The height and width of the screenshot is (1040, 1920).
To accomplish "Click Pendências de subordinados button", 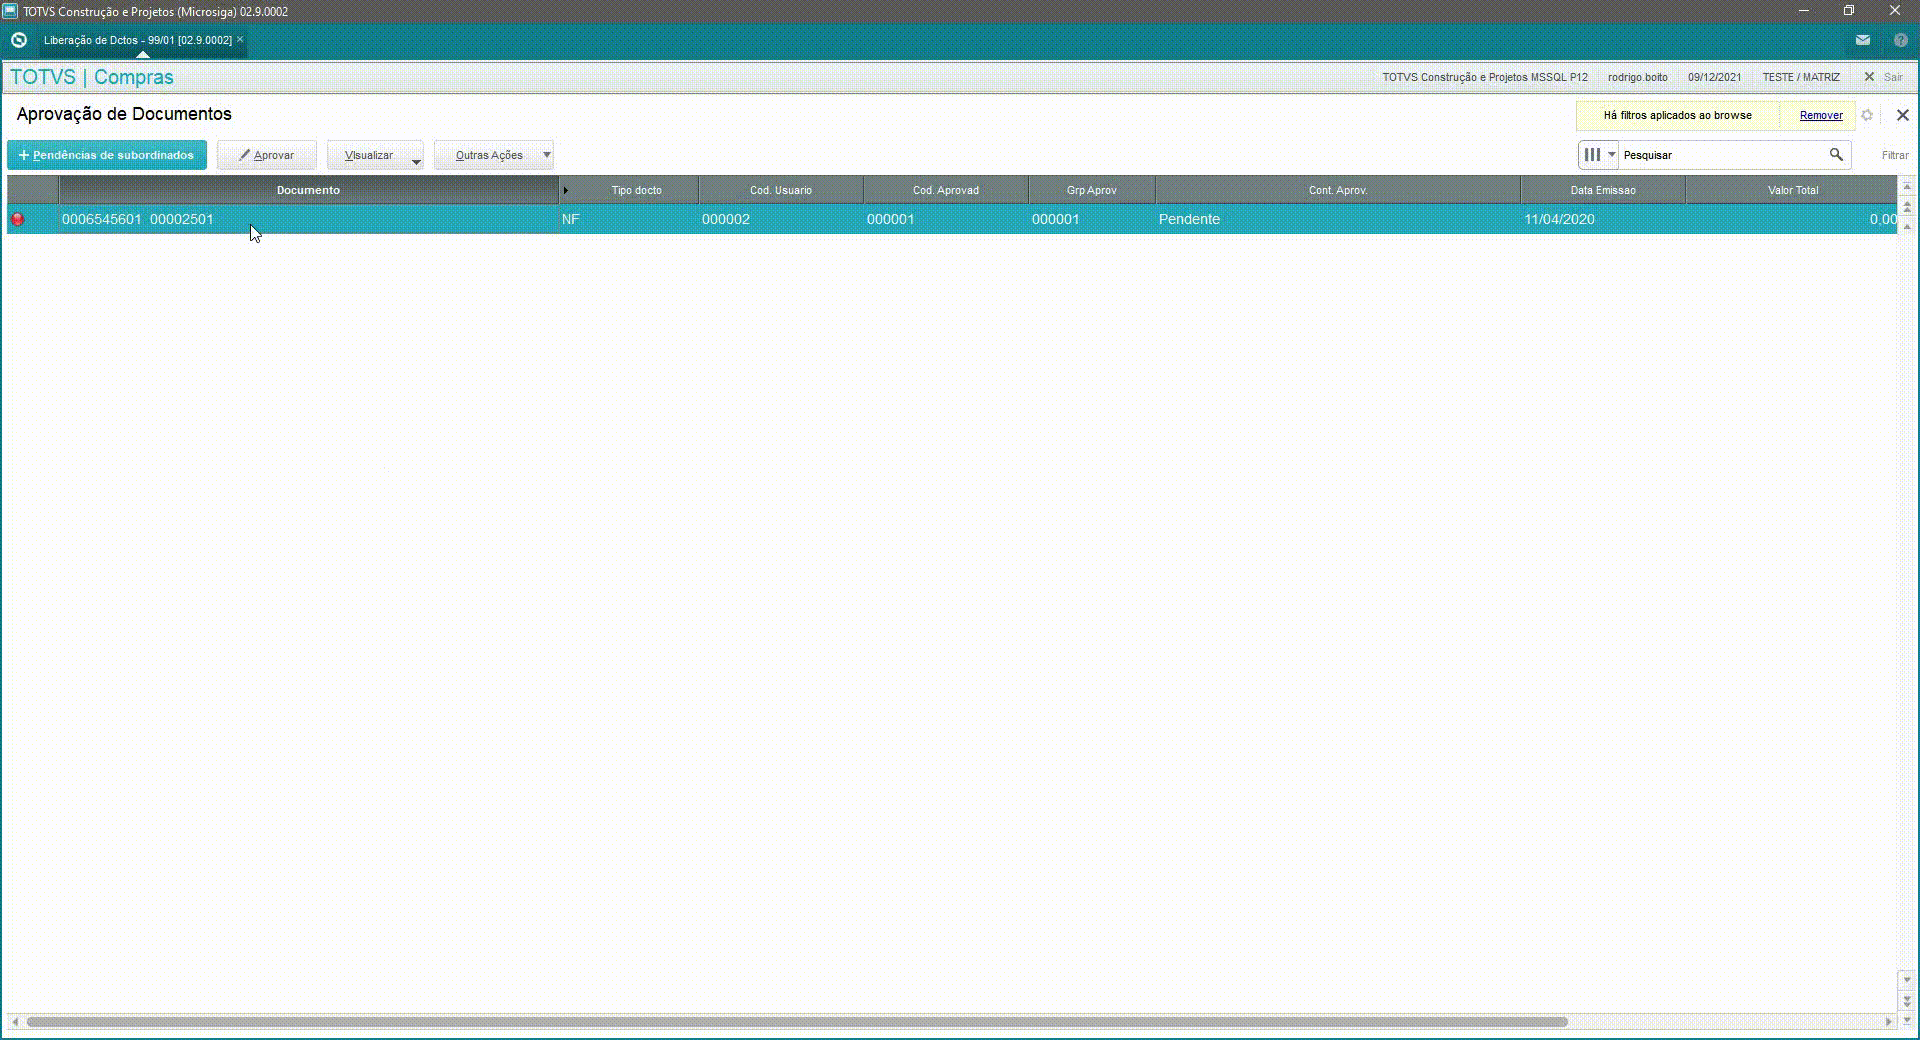I will (x=107, y=155).
